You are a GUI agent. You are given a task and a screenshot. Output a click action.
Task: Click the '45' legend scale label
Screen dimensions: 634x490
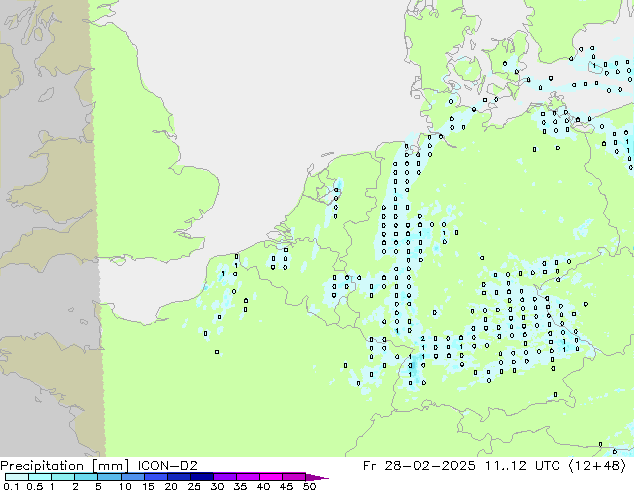tap(286, 486)
